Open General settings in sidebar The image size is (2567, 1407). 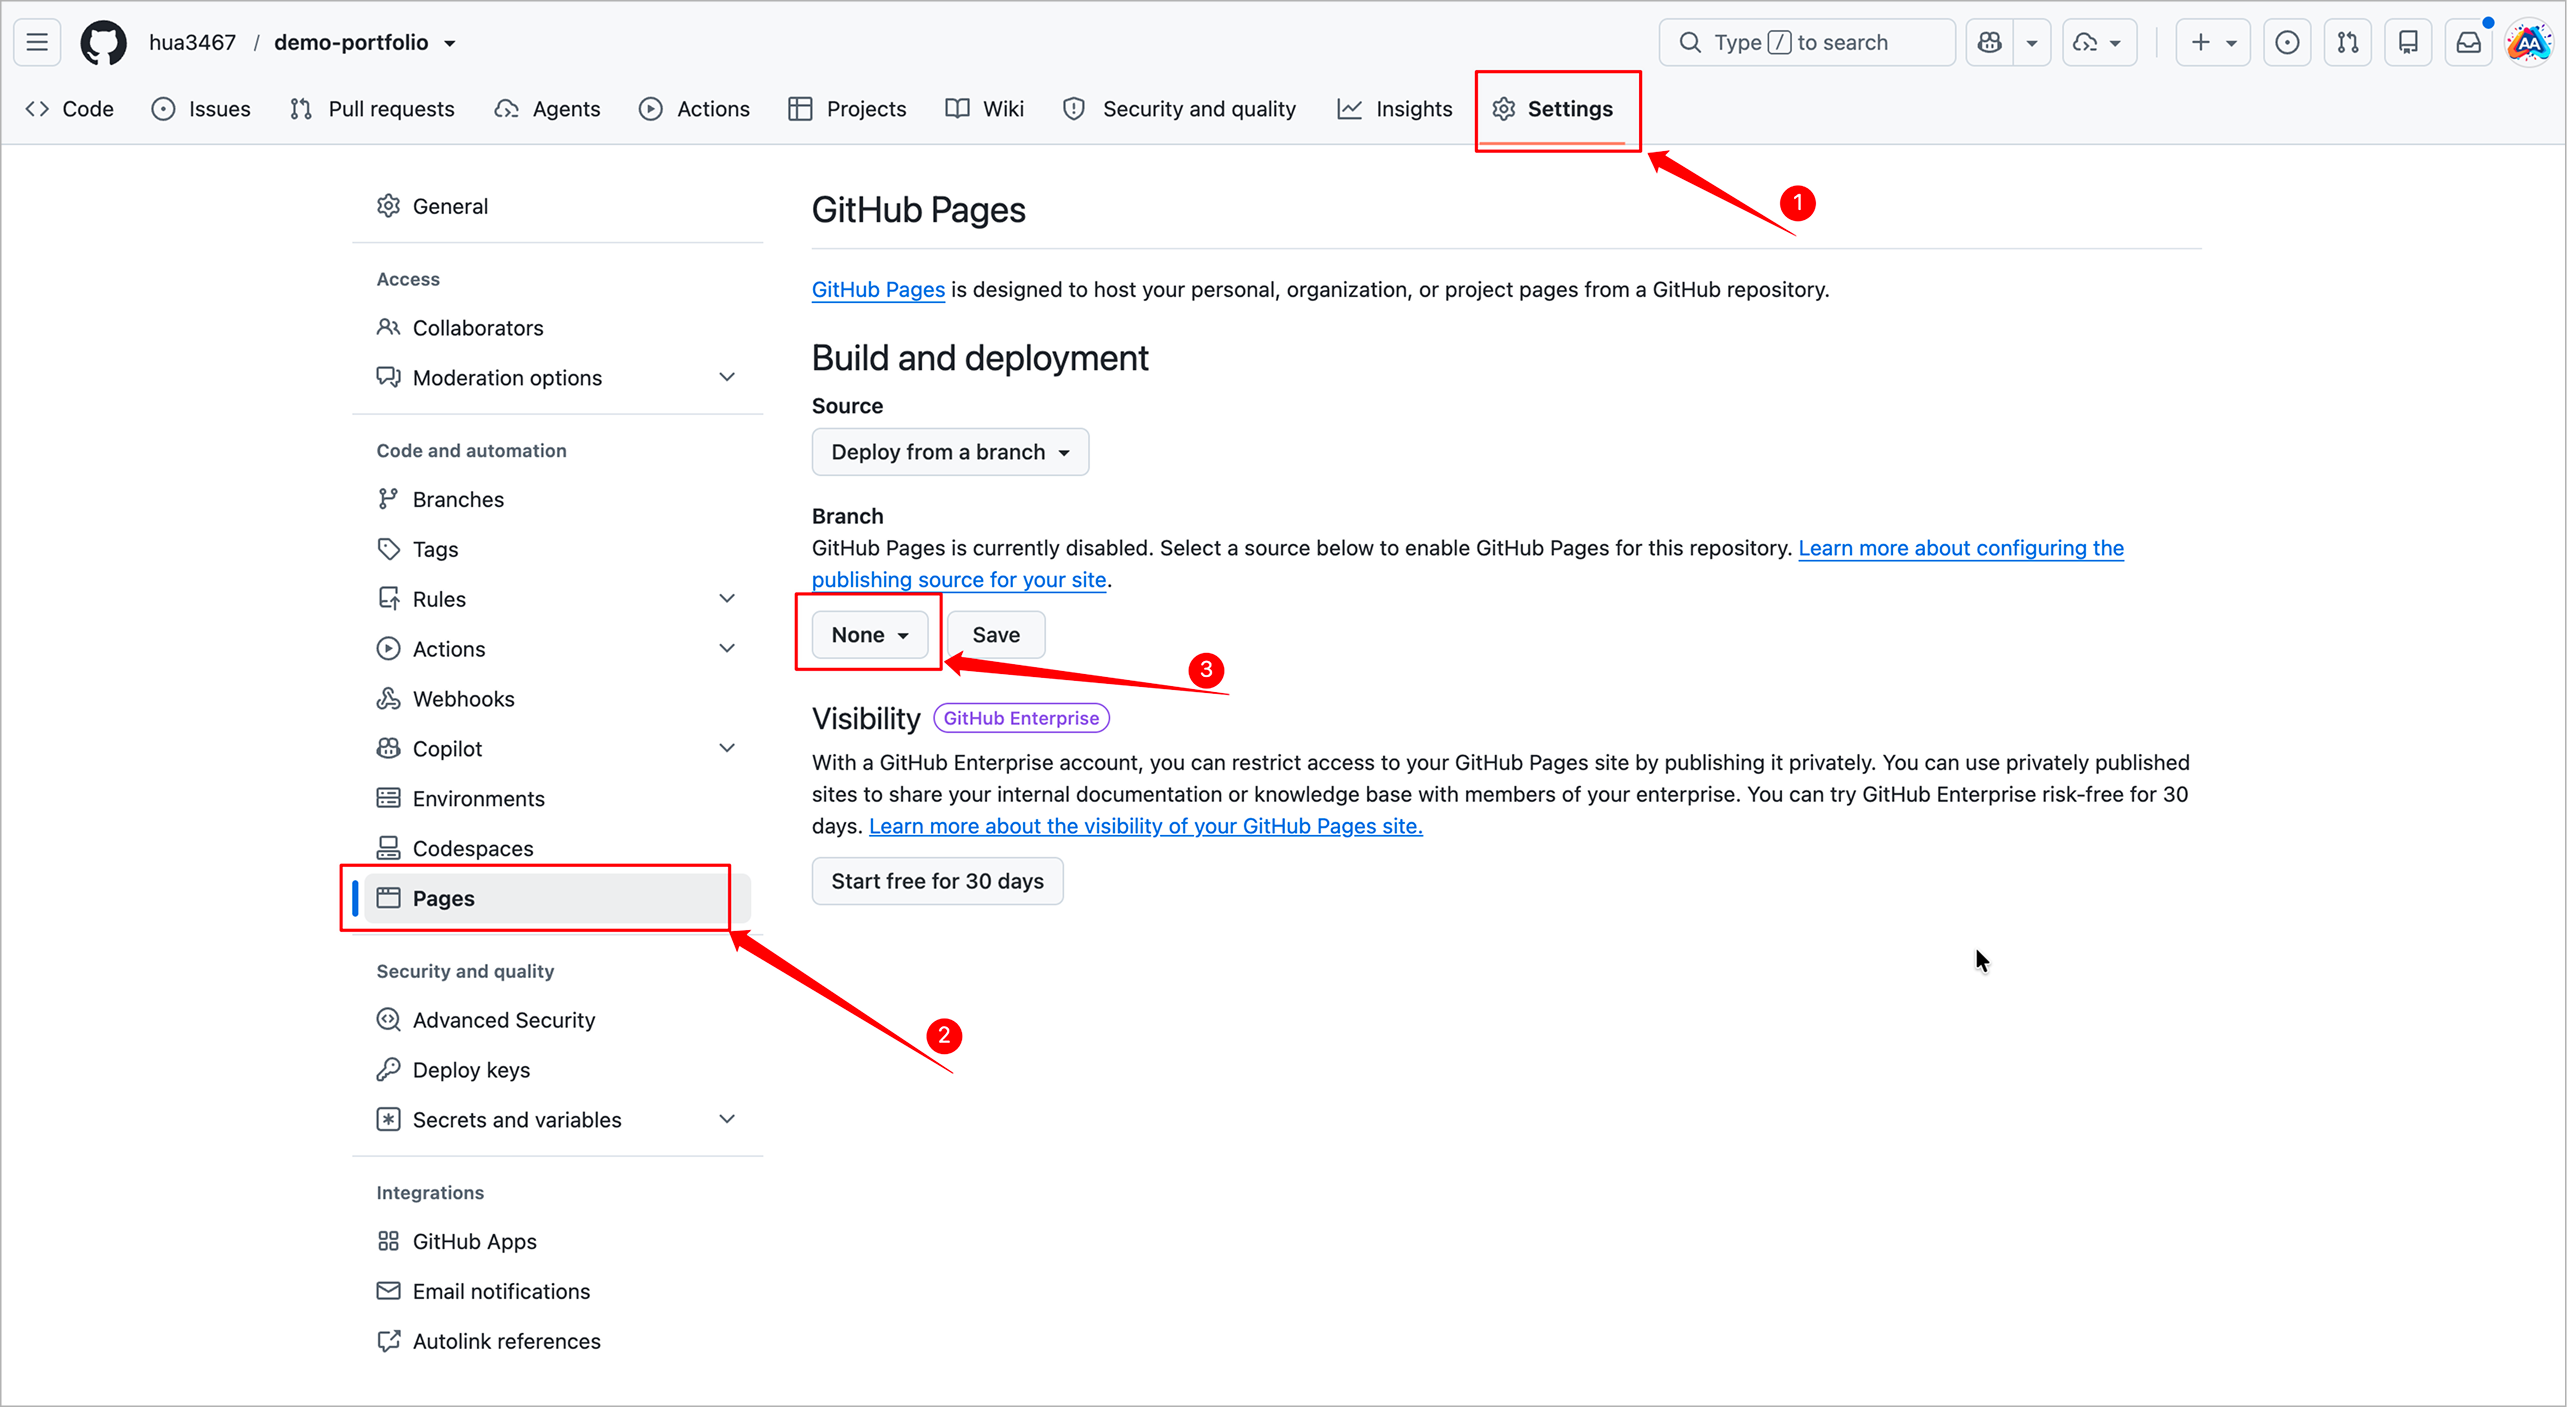pos(558,206)
